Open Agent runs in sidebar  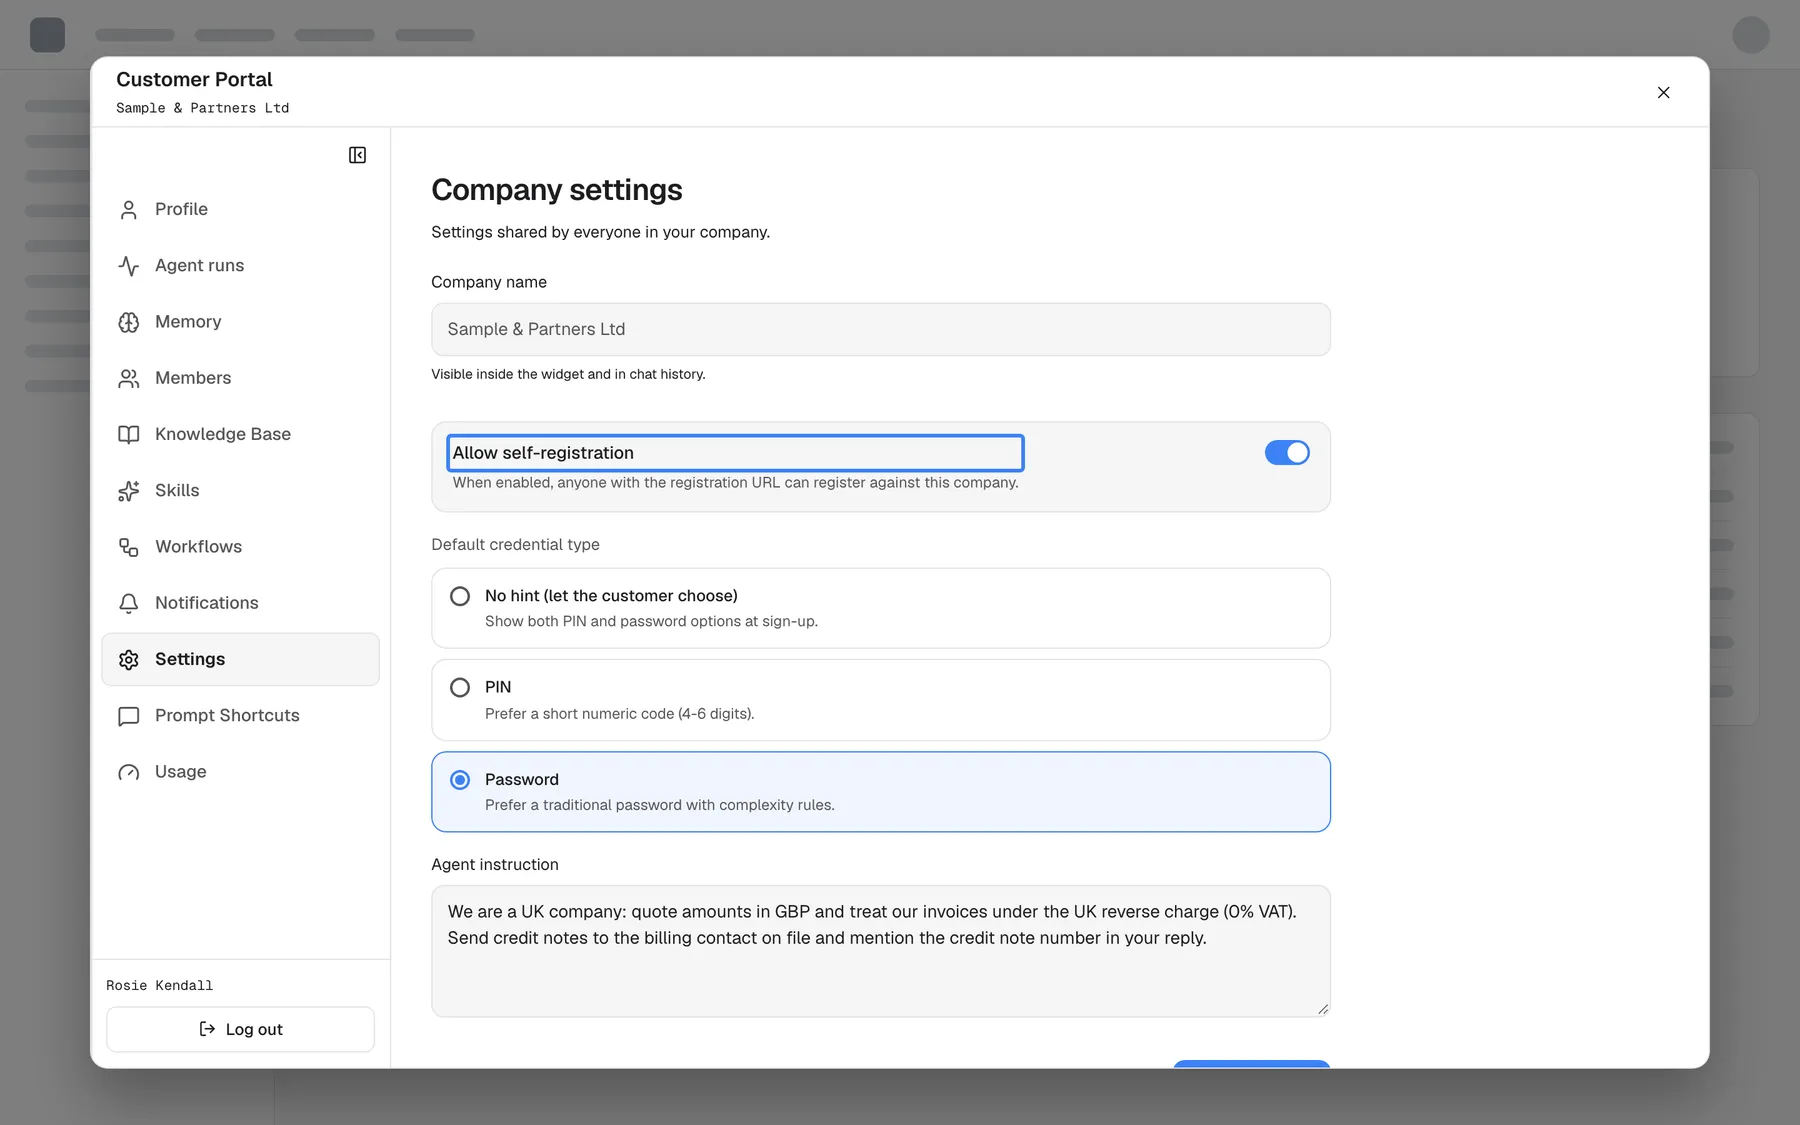coord(240,265)
